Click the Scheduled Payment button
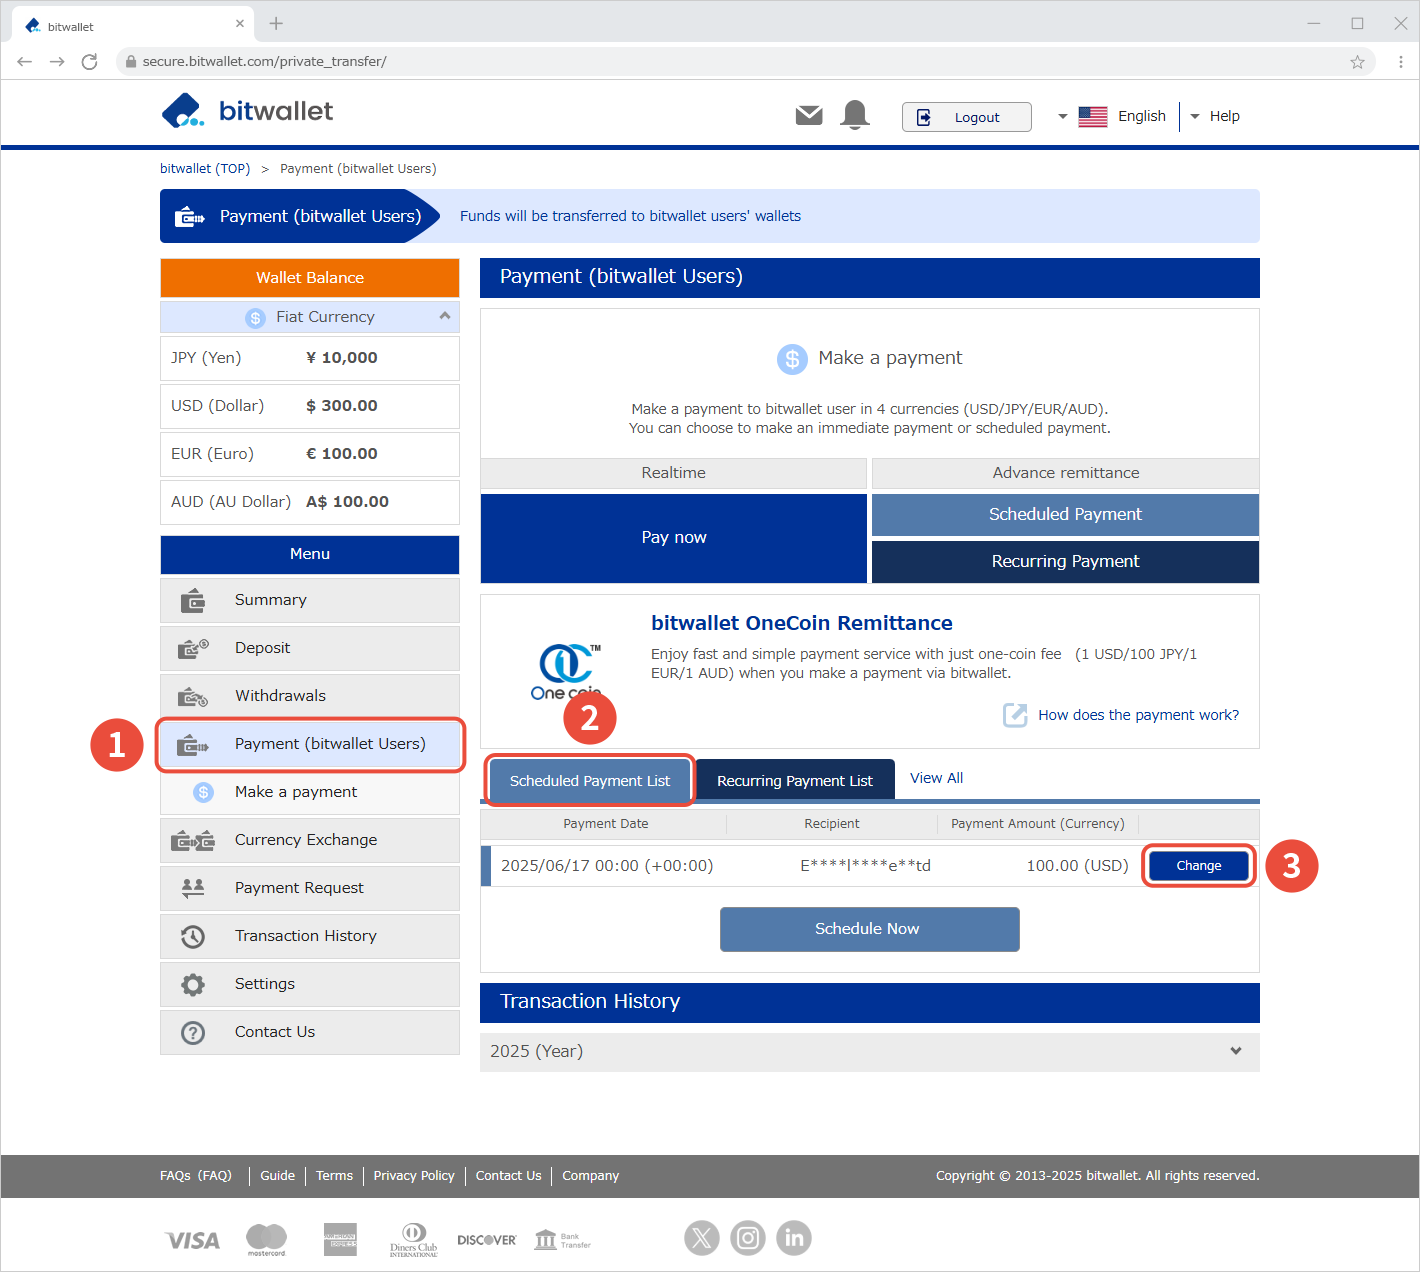 pos(1065,515)
